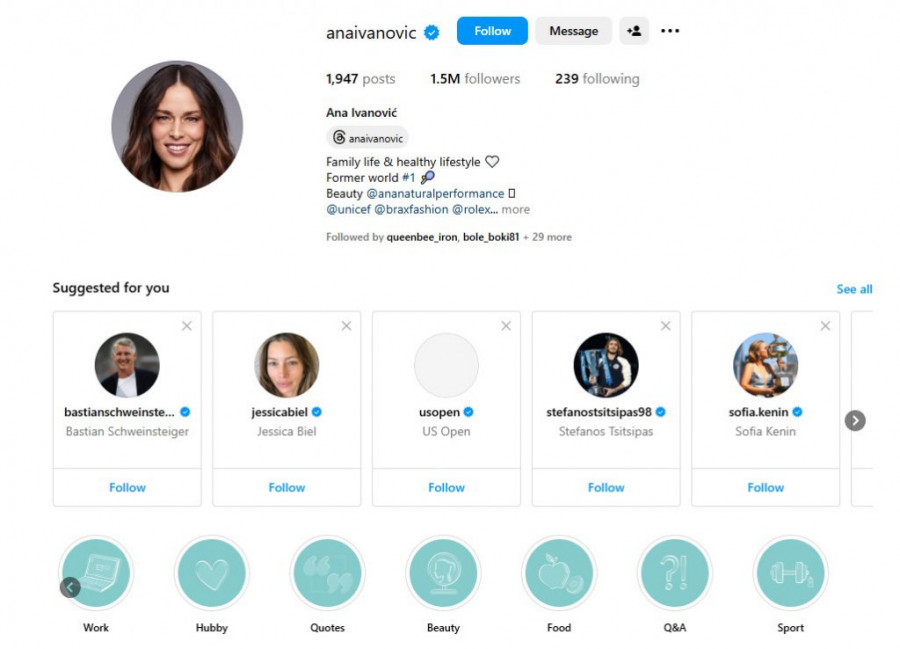Open the Quotes story highlight
The width and height of the screenshot is (900, 649).
pyautogui.click(x=327, y=573)
